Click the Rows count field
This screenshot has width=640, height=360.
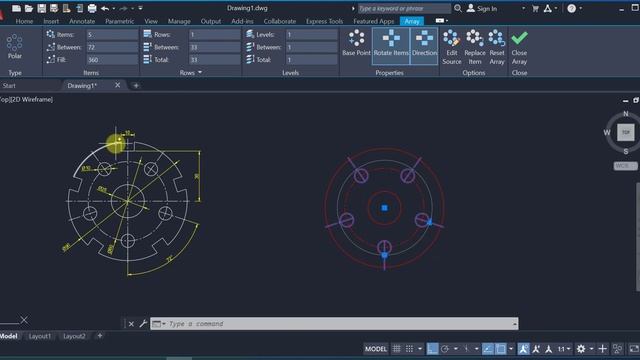click(x=214, y=35)
